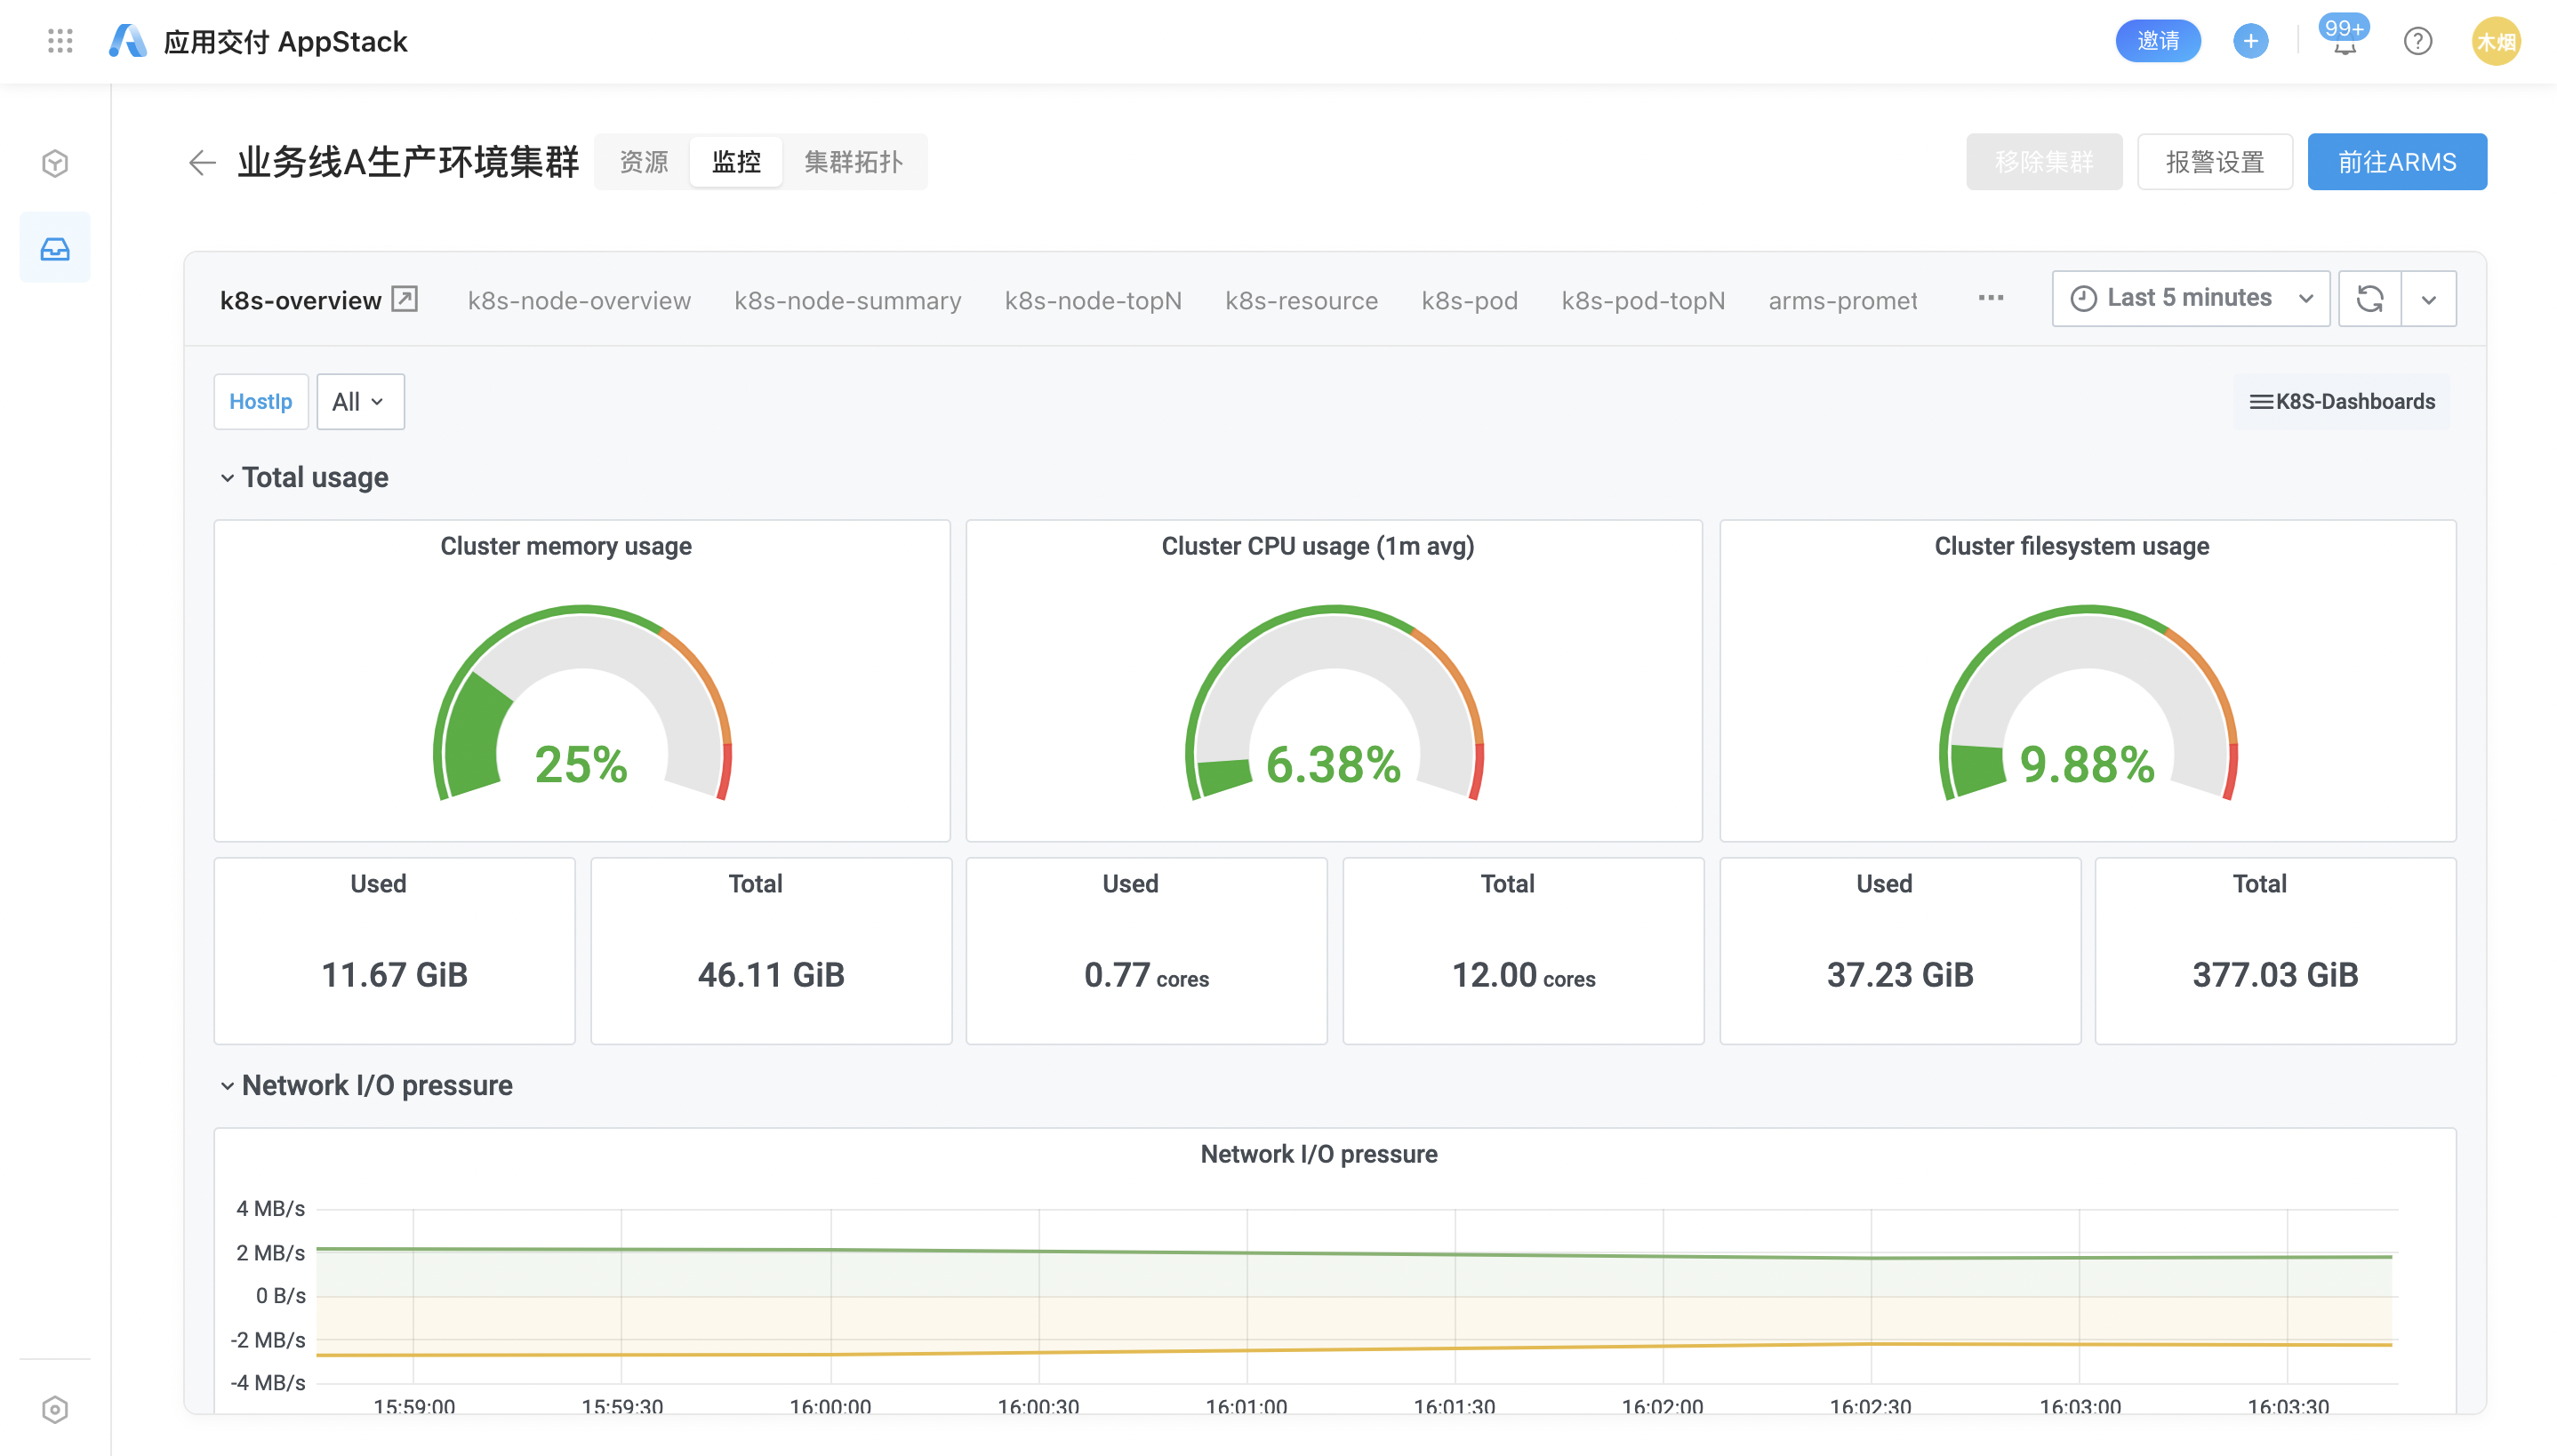The image size is (2557, 1456).
Task: Select the k8s-node-summary dashboard tab
Action: coord(847,300)
